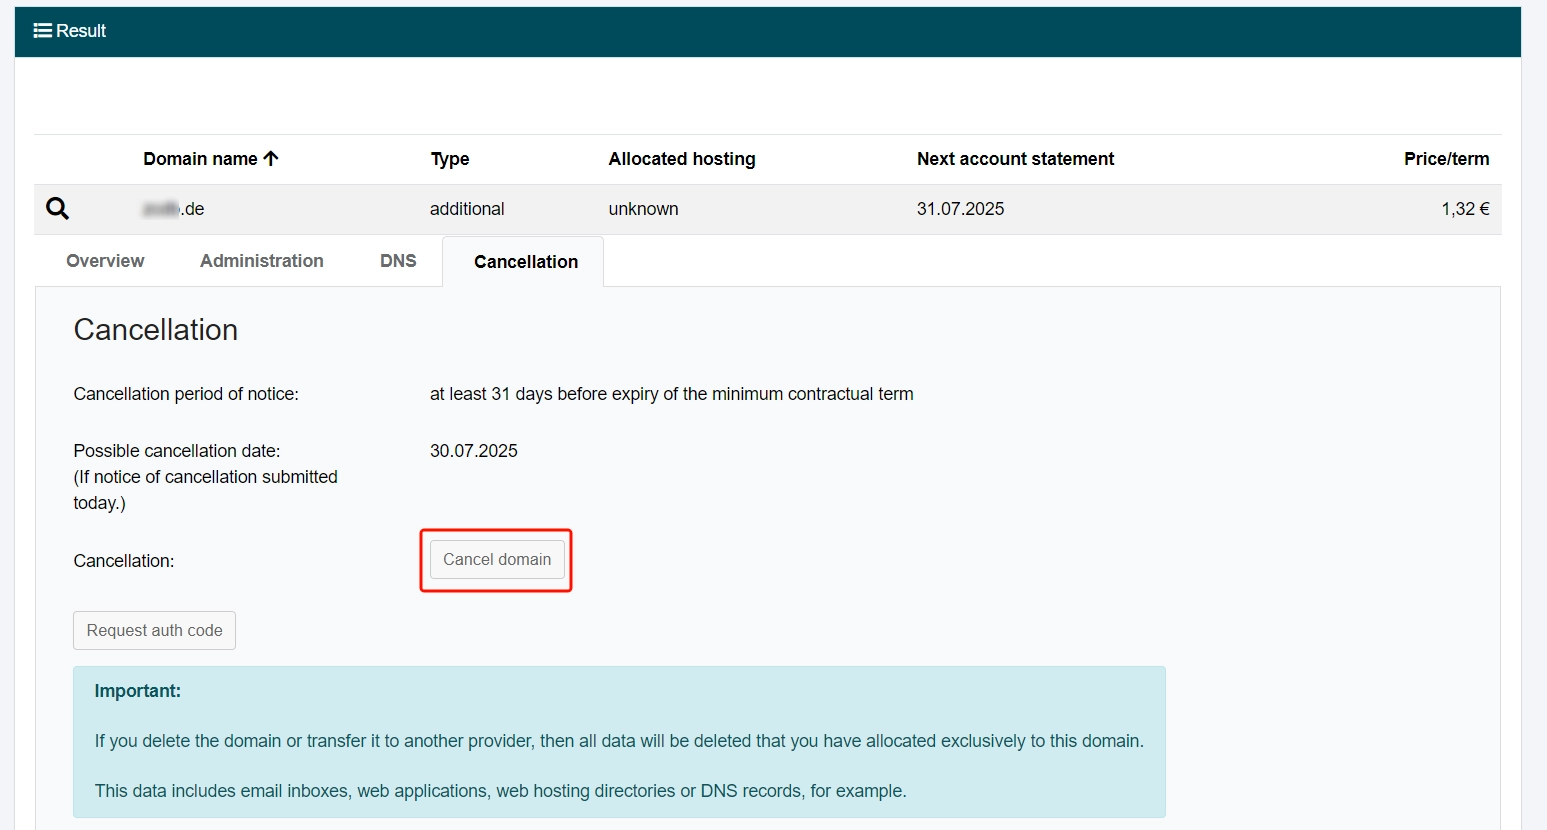The width and height of the screenshot is (1547, 830).
Task: Sort by the Type column header
Action: click(x=450, y=159)
